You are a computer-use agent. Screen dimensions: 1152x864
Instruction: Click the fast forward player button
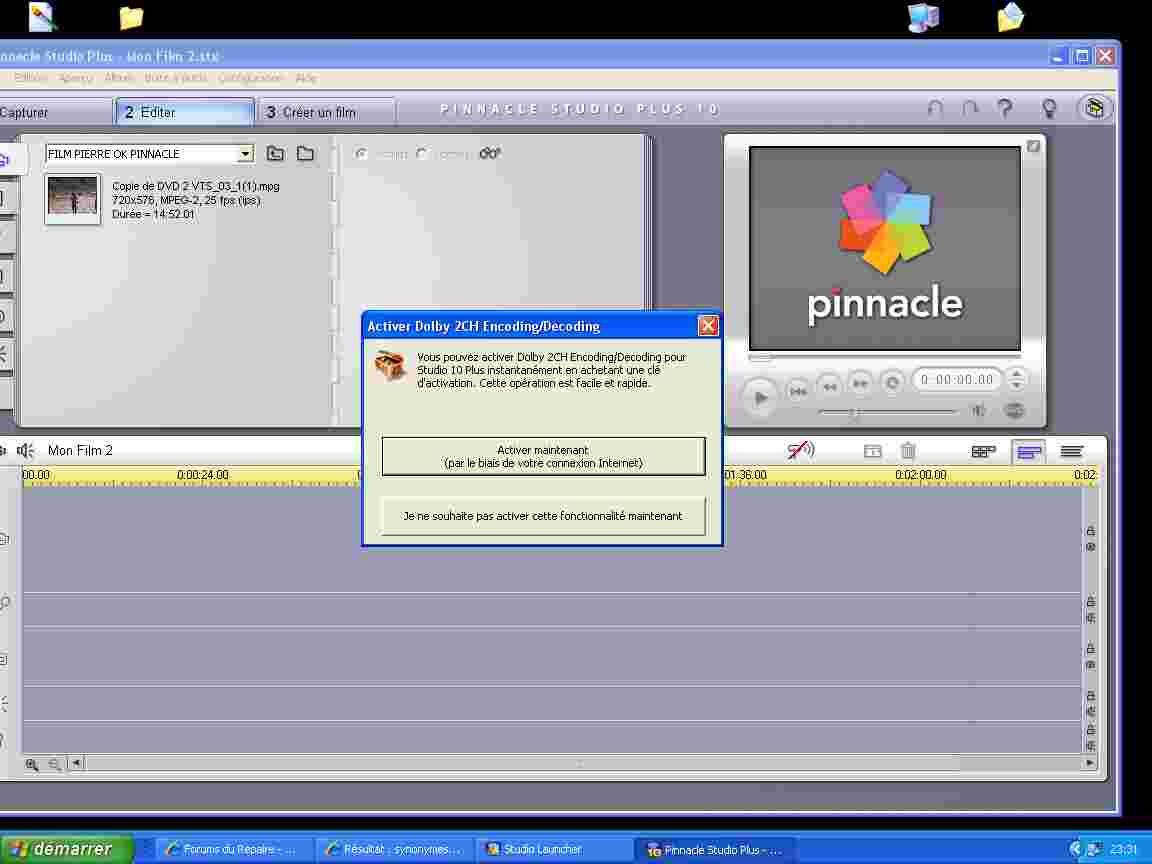pos(860,384)
